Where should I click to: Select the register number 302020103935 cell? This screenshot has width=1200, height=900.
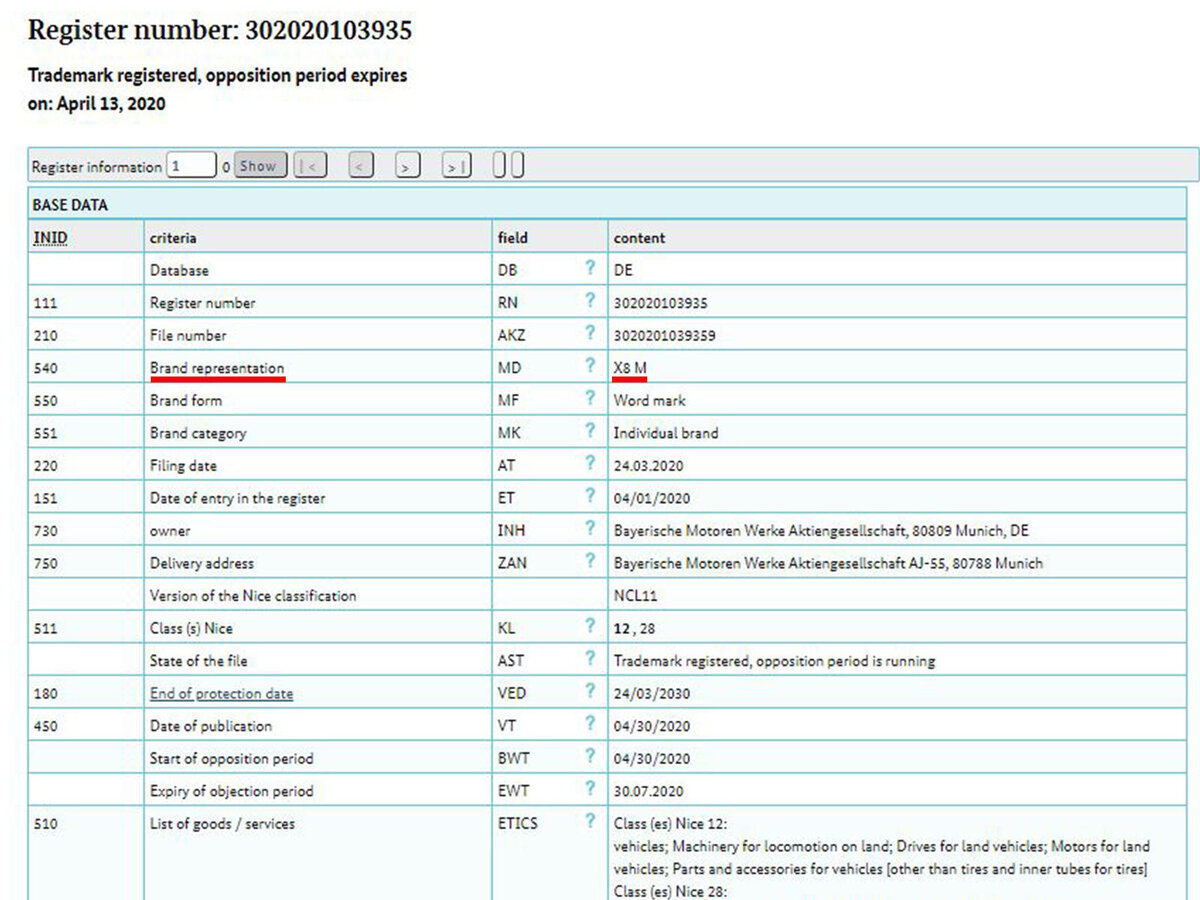click(x=660, y=302)
